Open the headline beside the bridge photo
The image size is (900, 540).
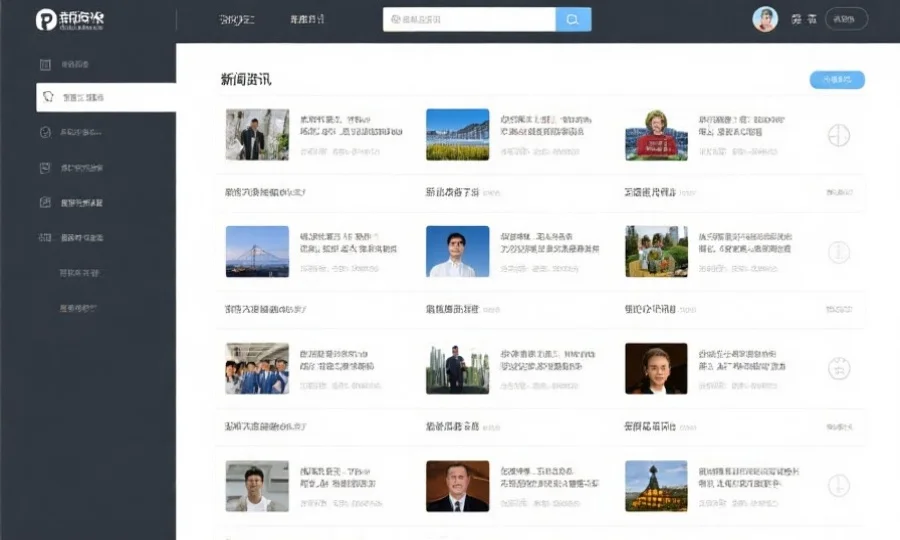[x=348, y=243]
